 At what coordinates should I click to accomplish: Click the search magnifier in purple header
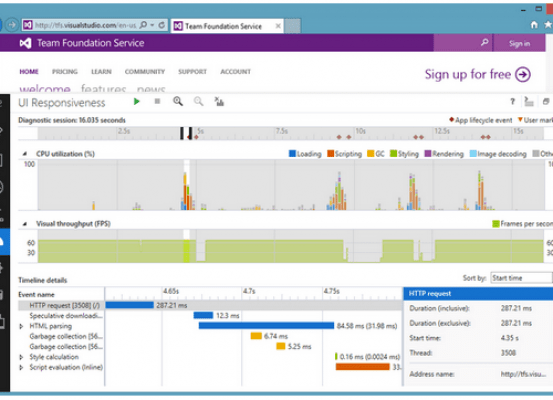[x=485, y=43]
